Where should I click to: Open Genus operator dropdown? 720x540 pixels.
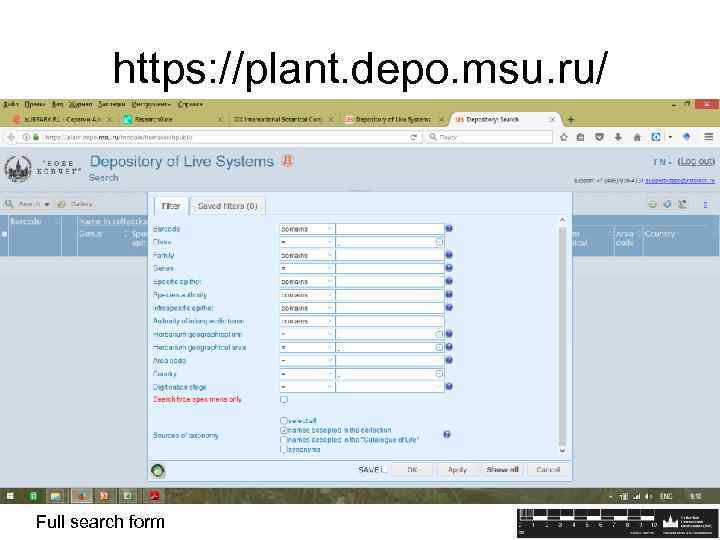tap(307, 268)
